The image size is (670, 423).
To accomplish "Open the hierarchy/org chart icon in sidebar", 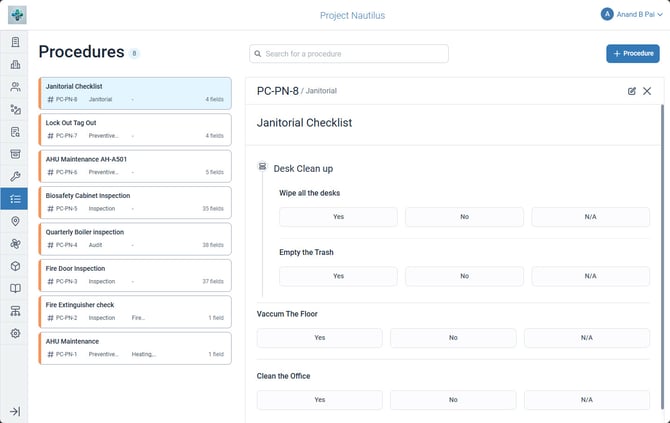I will pos(15,311).
